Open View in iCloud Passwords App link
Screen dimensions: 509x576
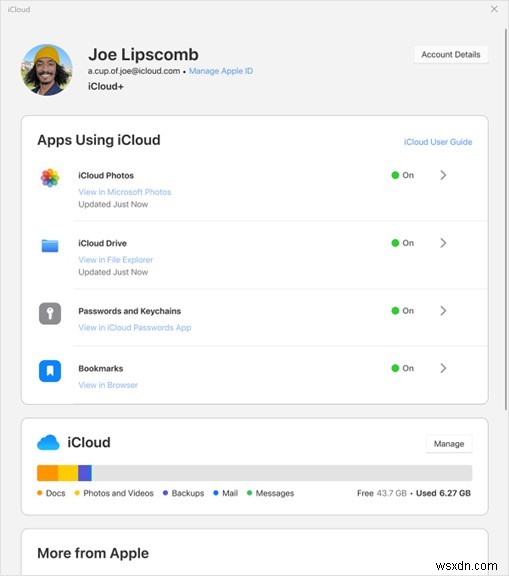tap(134, 327)
